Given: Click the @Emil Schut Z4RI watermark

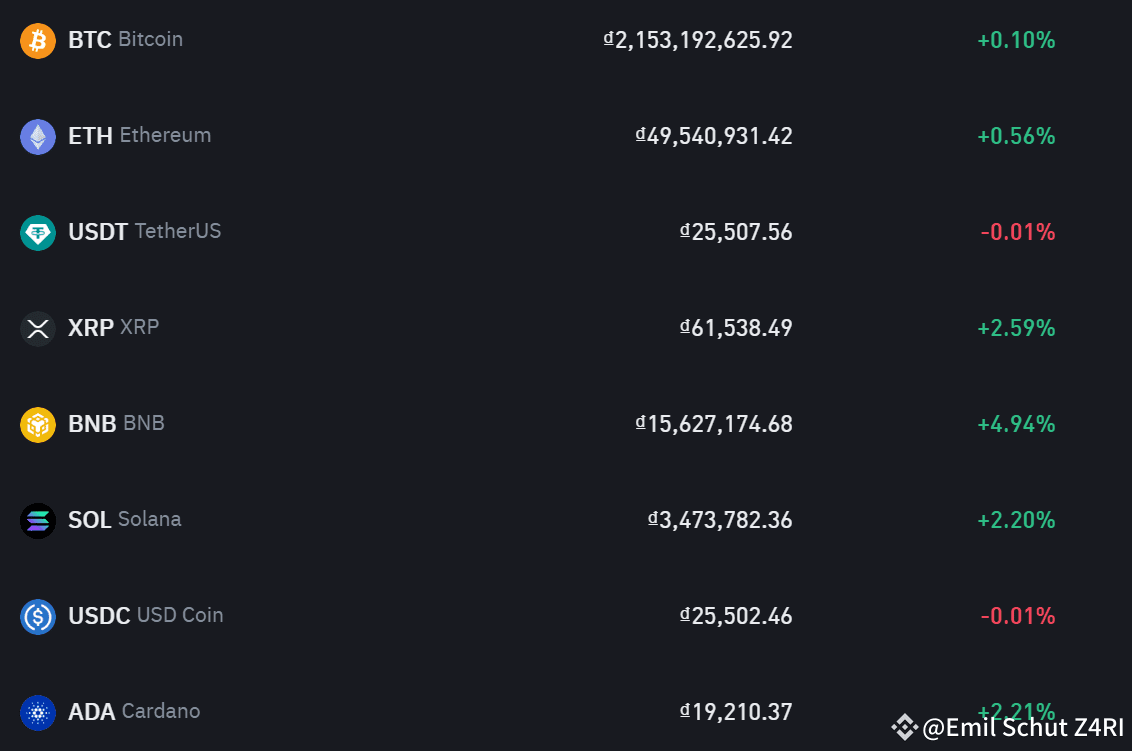Looking at the screenshot, I should click(x=1007, y=727).
